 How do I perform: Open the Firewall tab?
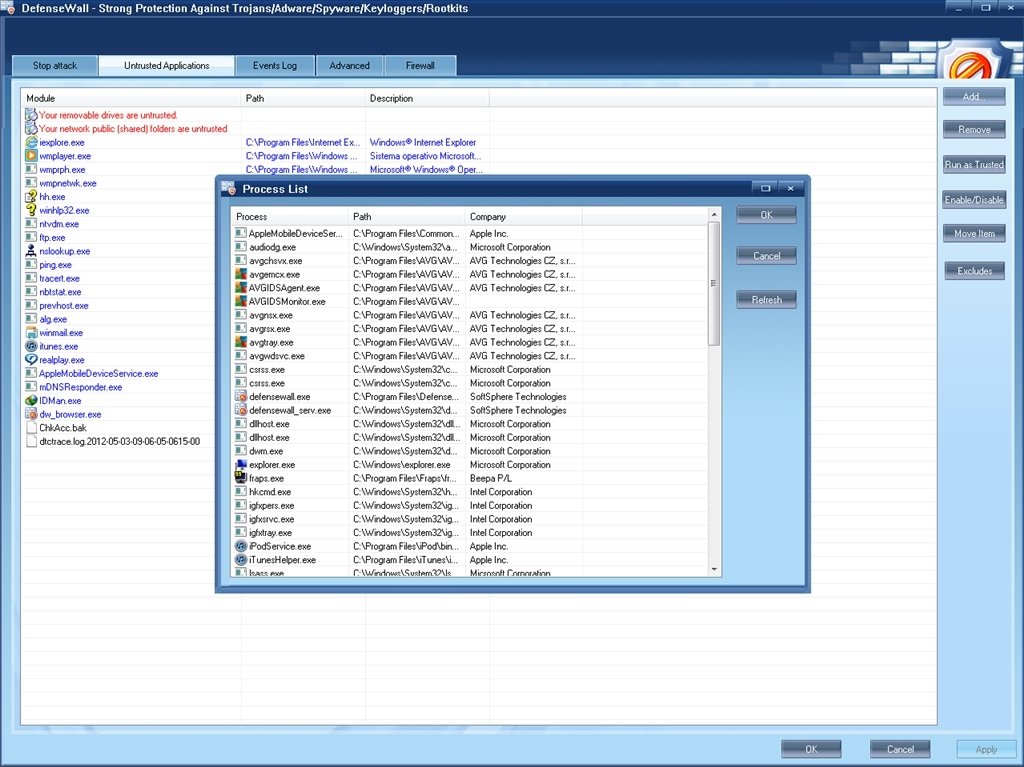tap(420, 65)
